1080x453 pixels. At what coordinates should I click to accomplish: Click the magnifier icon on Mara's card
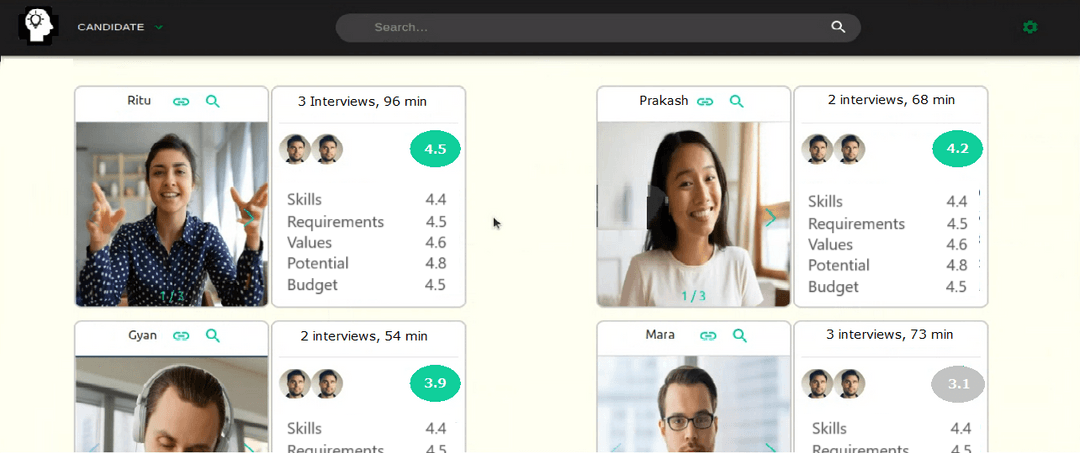(x=740, y=336)
